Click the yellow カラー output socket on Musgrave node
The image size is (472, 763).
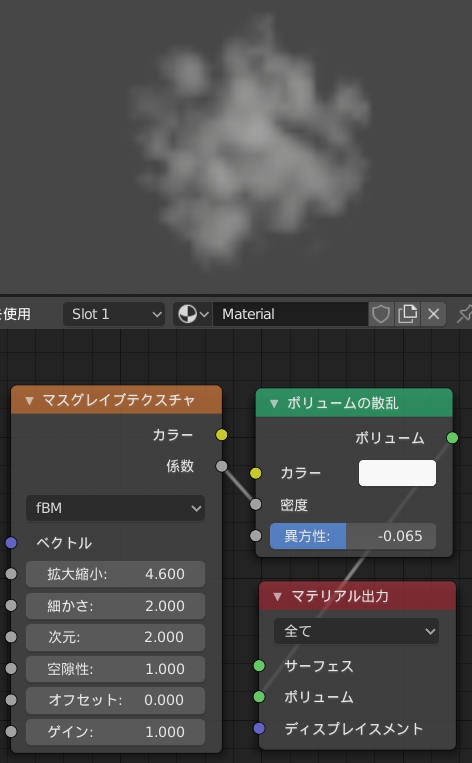click(221, 435)
